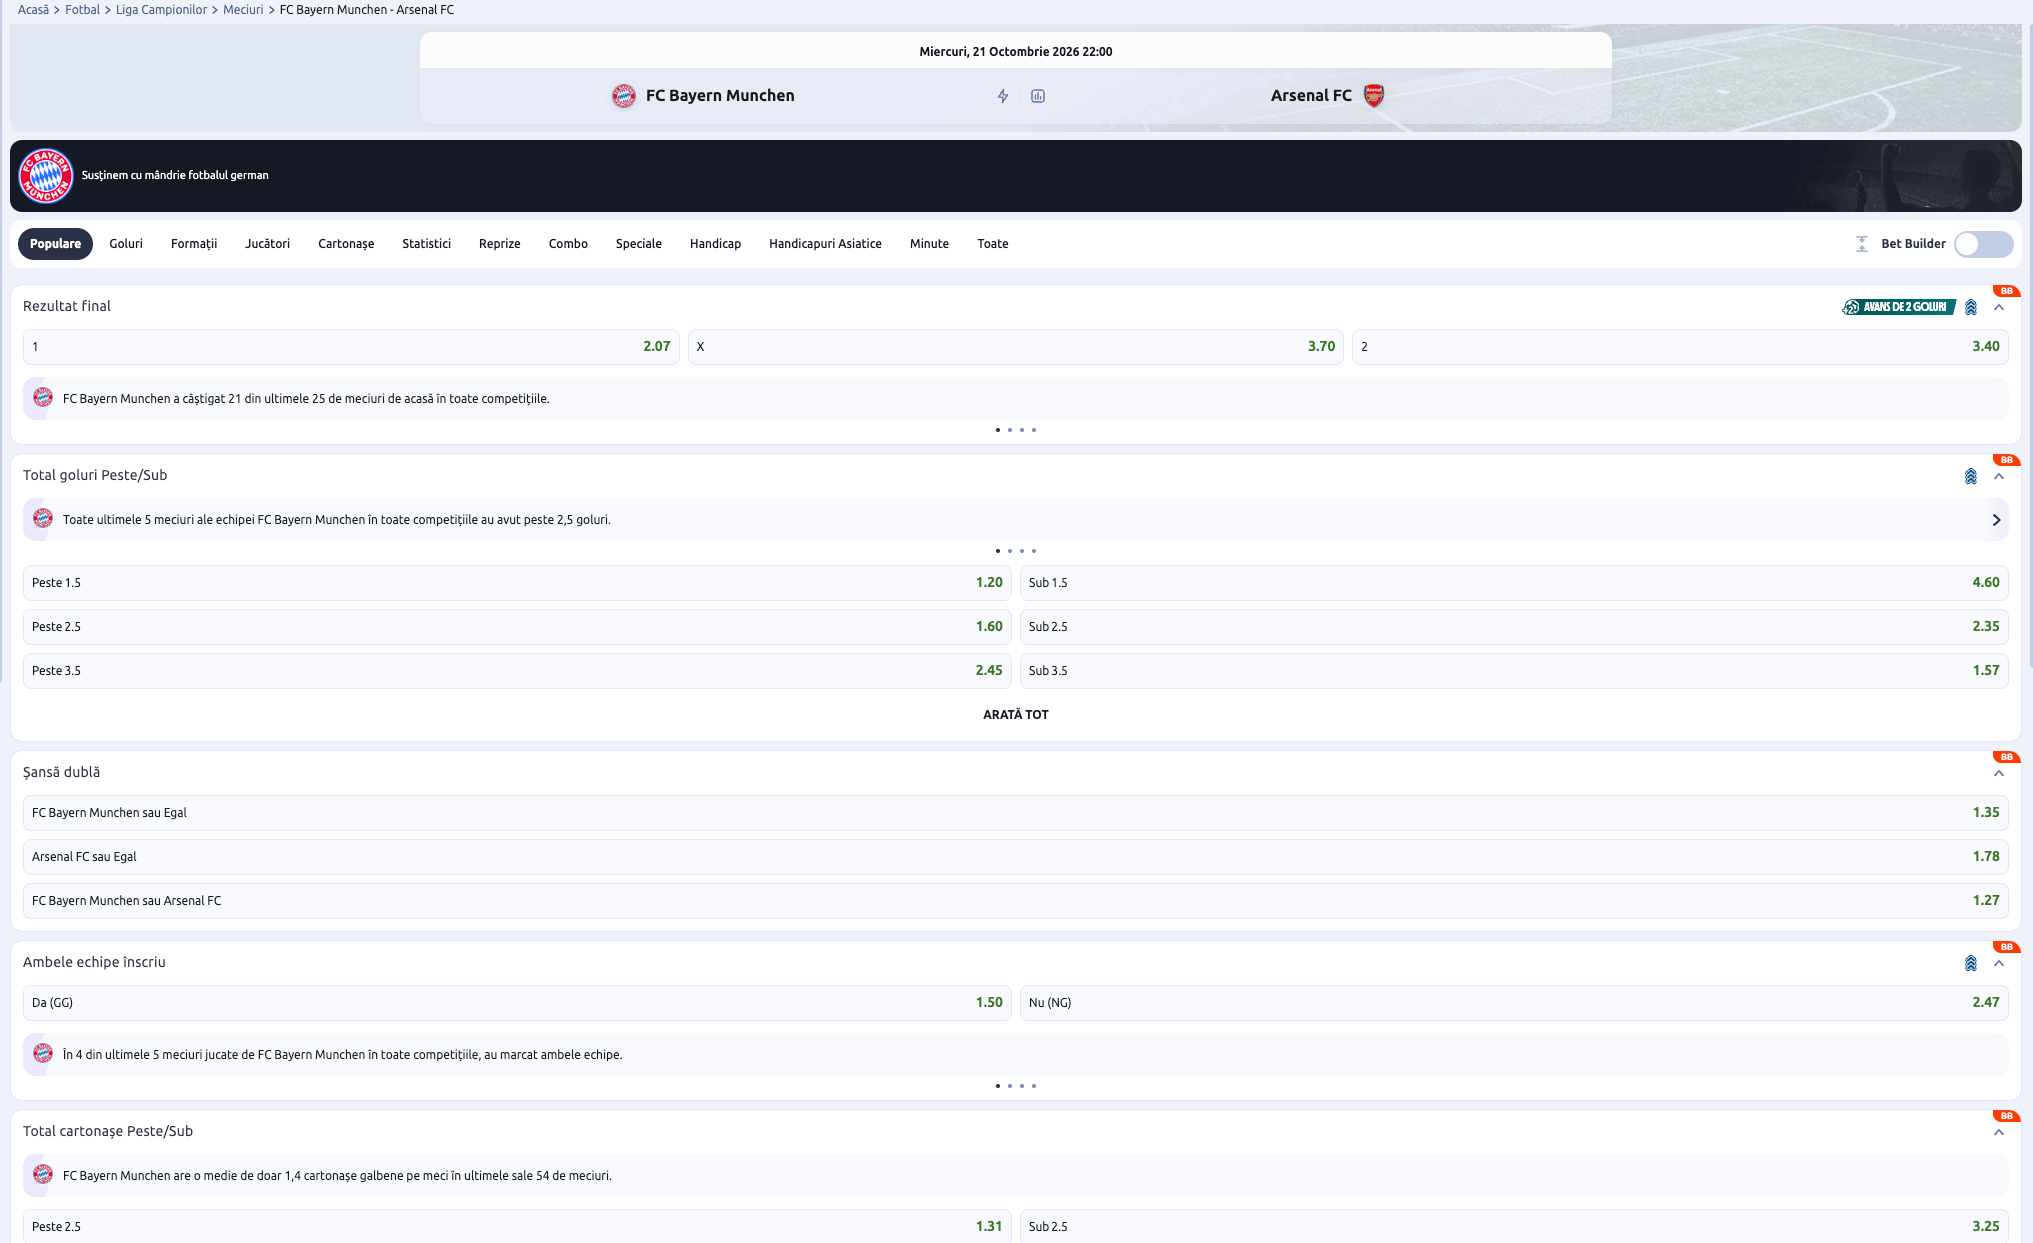Viewport: 2033px width, 1243px height.
Task: Select draw X at odds 3.70
Action: (x=1016, y=347)
